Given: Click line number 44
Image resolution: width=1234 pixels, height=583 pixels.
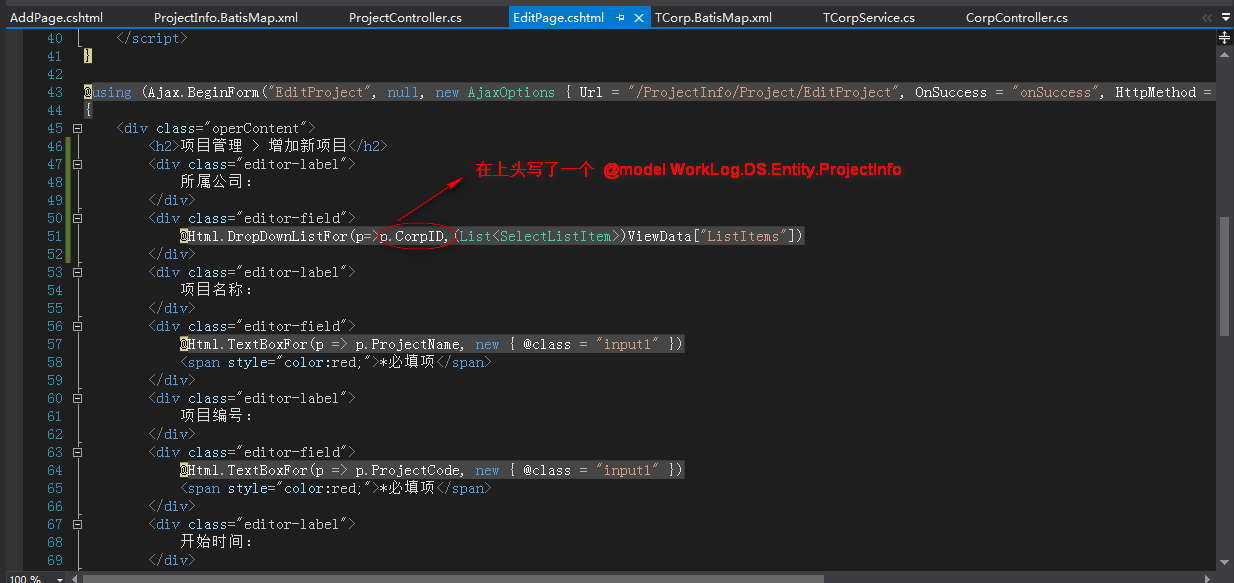Looking at the screenshot, I should coord(54,110).
